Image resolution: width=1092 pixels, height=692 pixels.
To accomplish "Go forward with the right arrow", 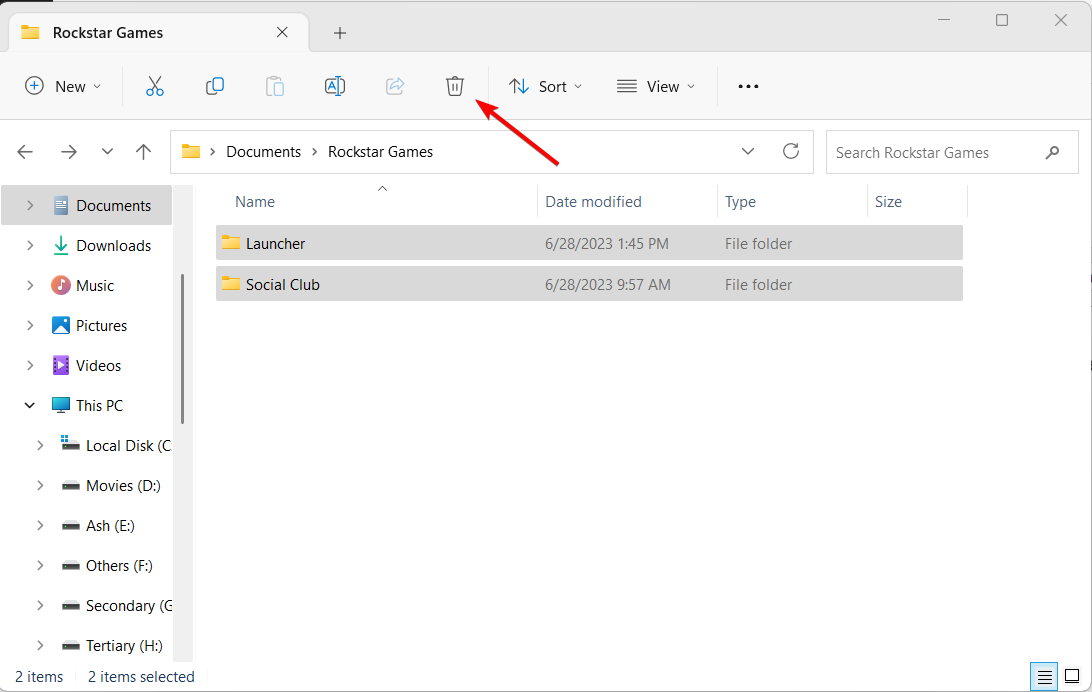I will 68,152.
